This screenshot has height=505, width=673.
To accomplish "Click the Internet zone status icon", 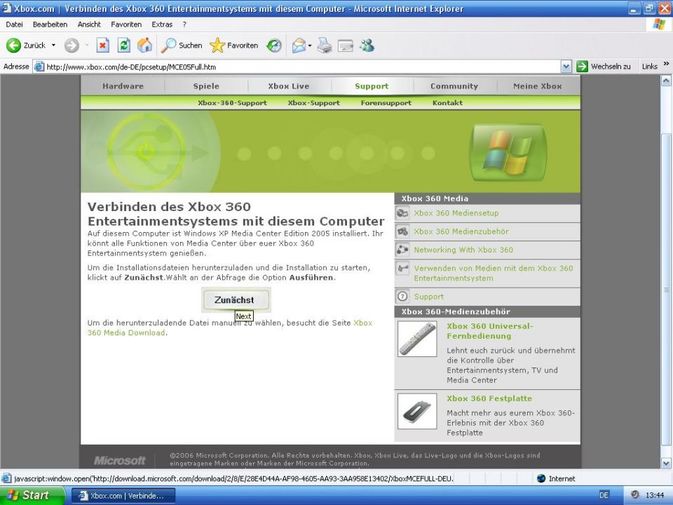I will (542, 478).
